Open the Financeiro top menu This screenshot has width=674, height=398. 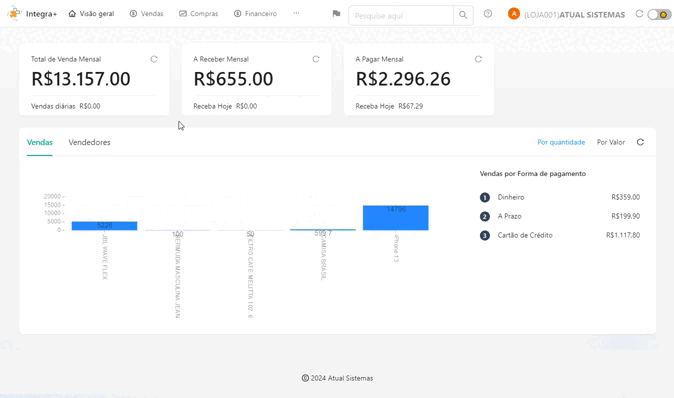click(255, 14)
